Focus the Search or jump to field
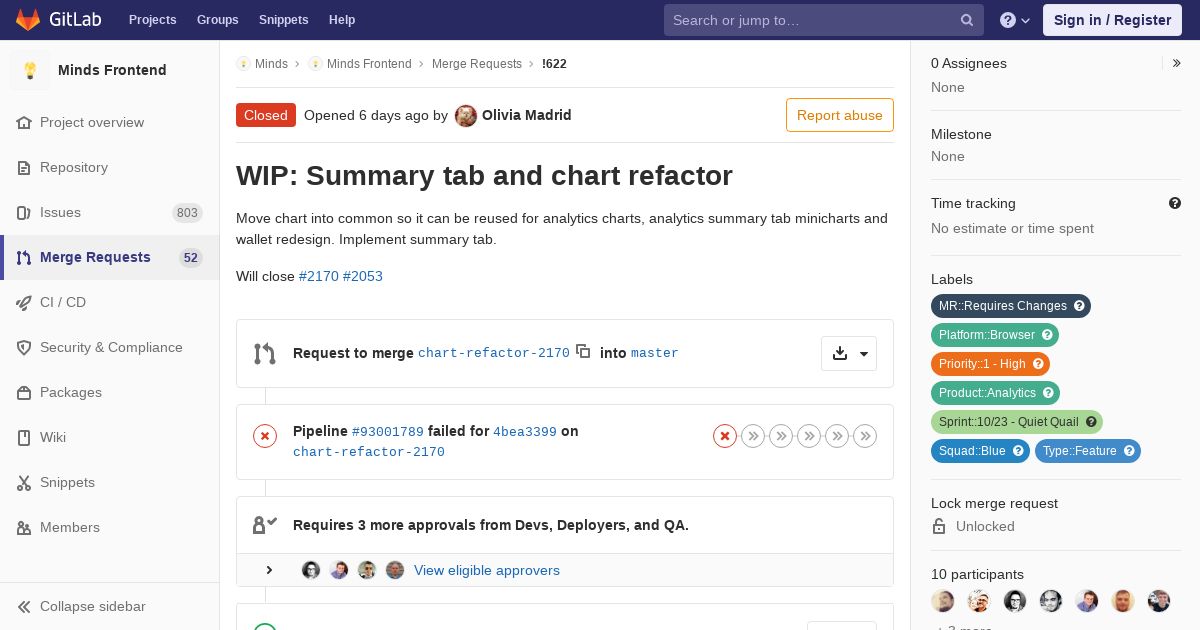Screen dimensions: 1200x630 click(x=824, y=20)
